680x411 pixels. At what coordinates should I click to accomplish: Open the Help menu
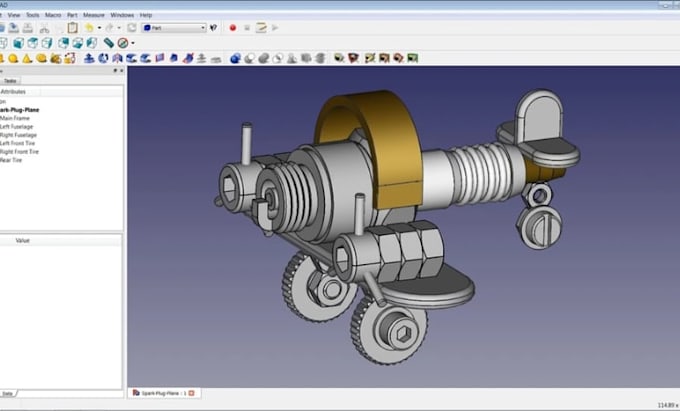(146, 15)
